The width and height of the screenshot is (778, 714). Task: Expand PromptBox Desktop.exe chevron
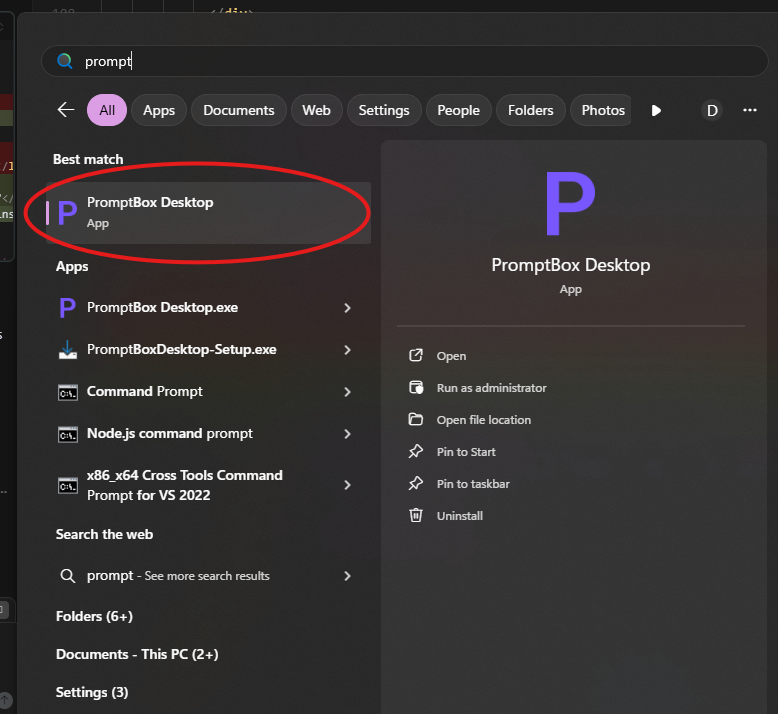[347, 308]
